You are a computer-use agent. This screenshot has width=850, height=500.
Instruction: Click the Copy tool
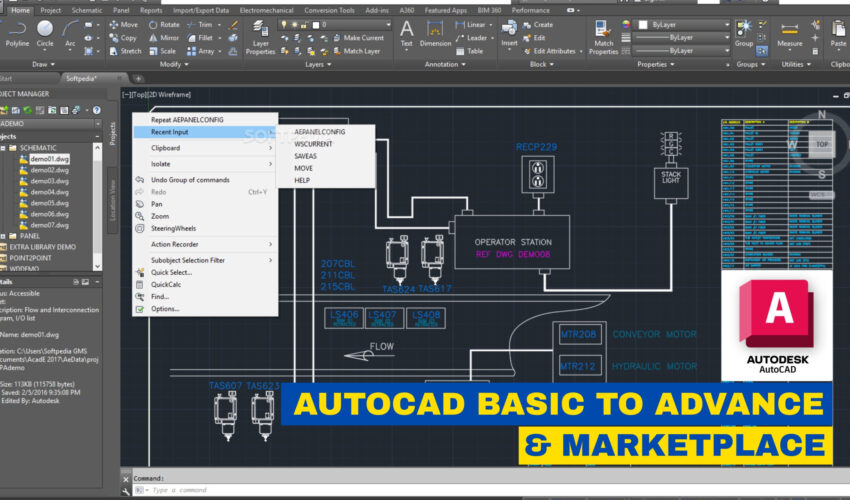tap(123, 38)
